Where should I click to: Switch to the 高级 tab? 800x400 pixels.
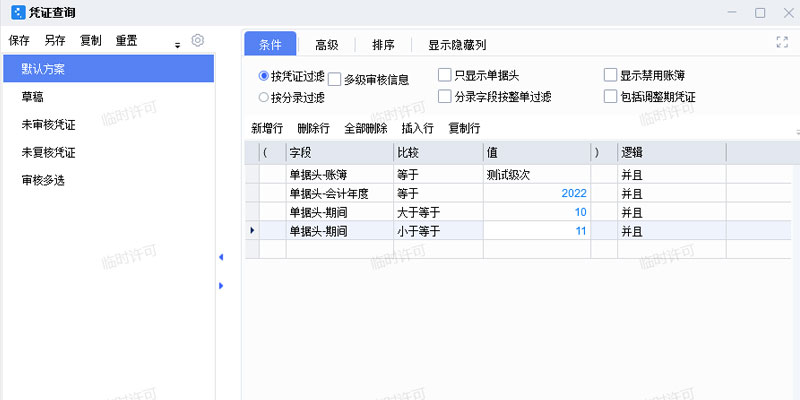tap(326, 45)
